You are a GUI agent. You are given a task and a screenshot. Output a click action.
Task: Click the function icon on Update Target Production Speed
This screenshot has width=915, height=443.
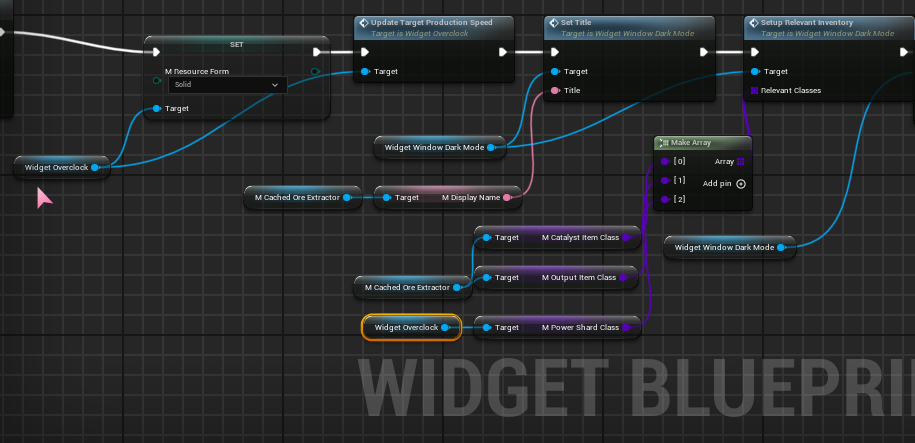point(364,23)
